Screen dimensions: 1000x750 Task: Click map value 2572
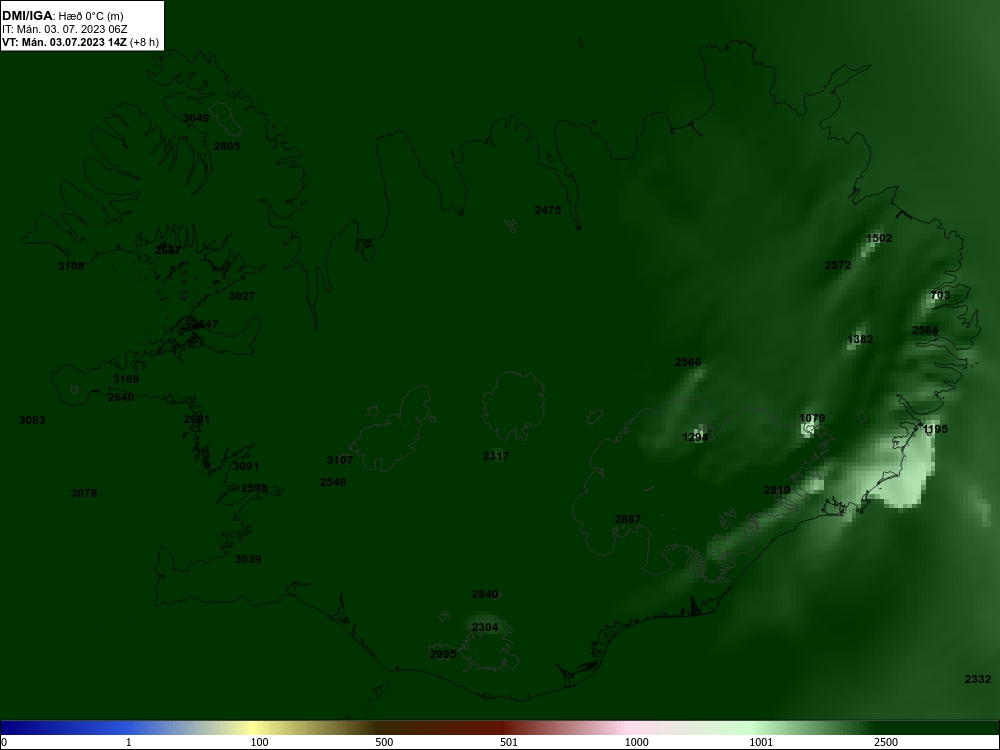click(838, 265)
